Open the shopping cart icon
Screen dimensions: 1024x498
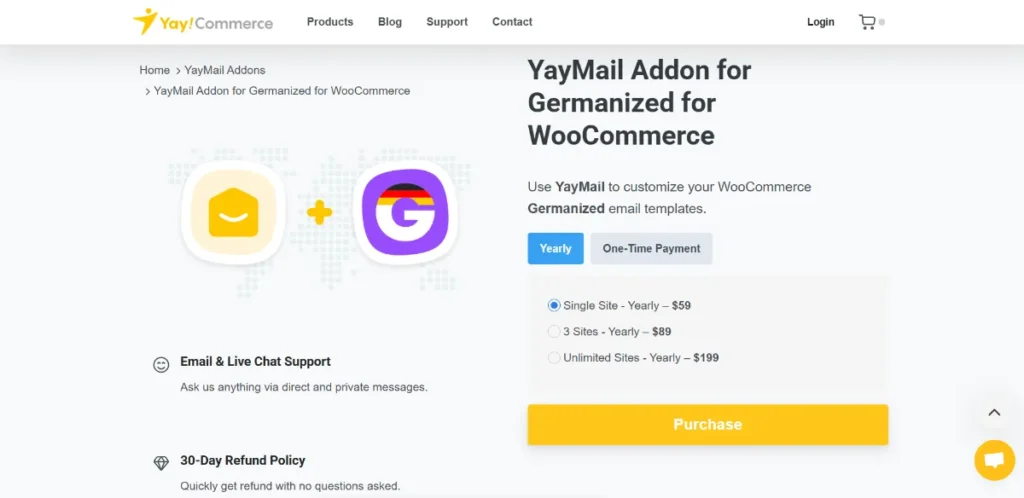click(x=867, y=22)
